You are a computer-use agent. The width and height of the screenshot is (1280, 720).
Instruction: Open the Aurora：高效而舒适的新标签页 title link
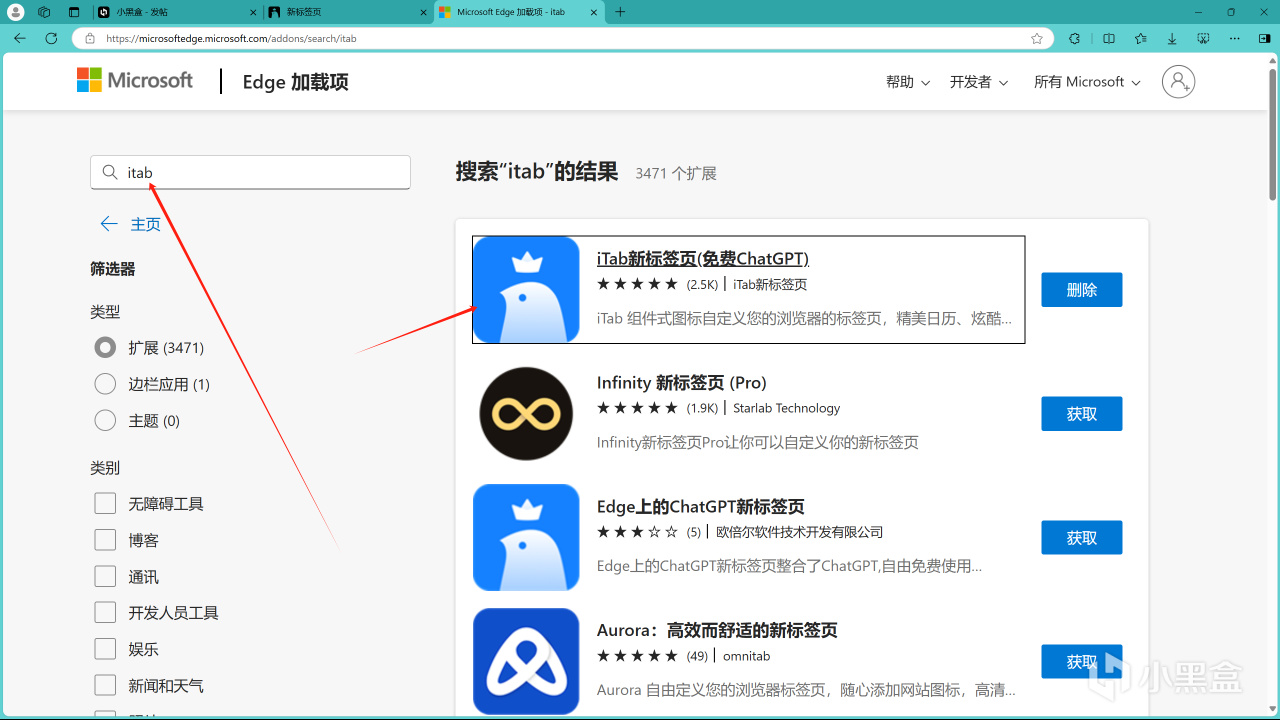click(717, 630)
